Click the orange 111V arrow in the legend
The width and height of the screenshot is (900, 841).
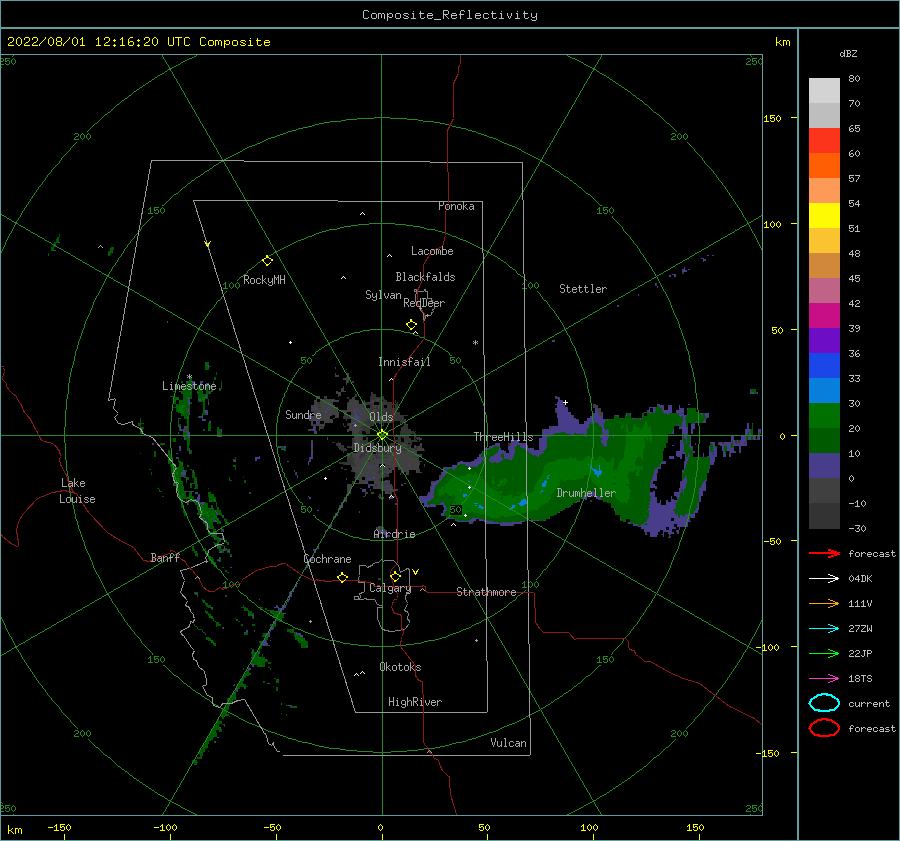pyautogui.click(x=824, y=603)
